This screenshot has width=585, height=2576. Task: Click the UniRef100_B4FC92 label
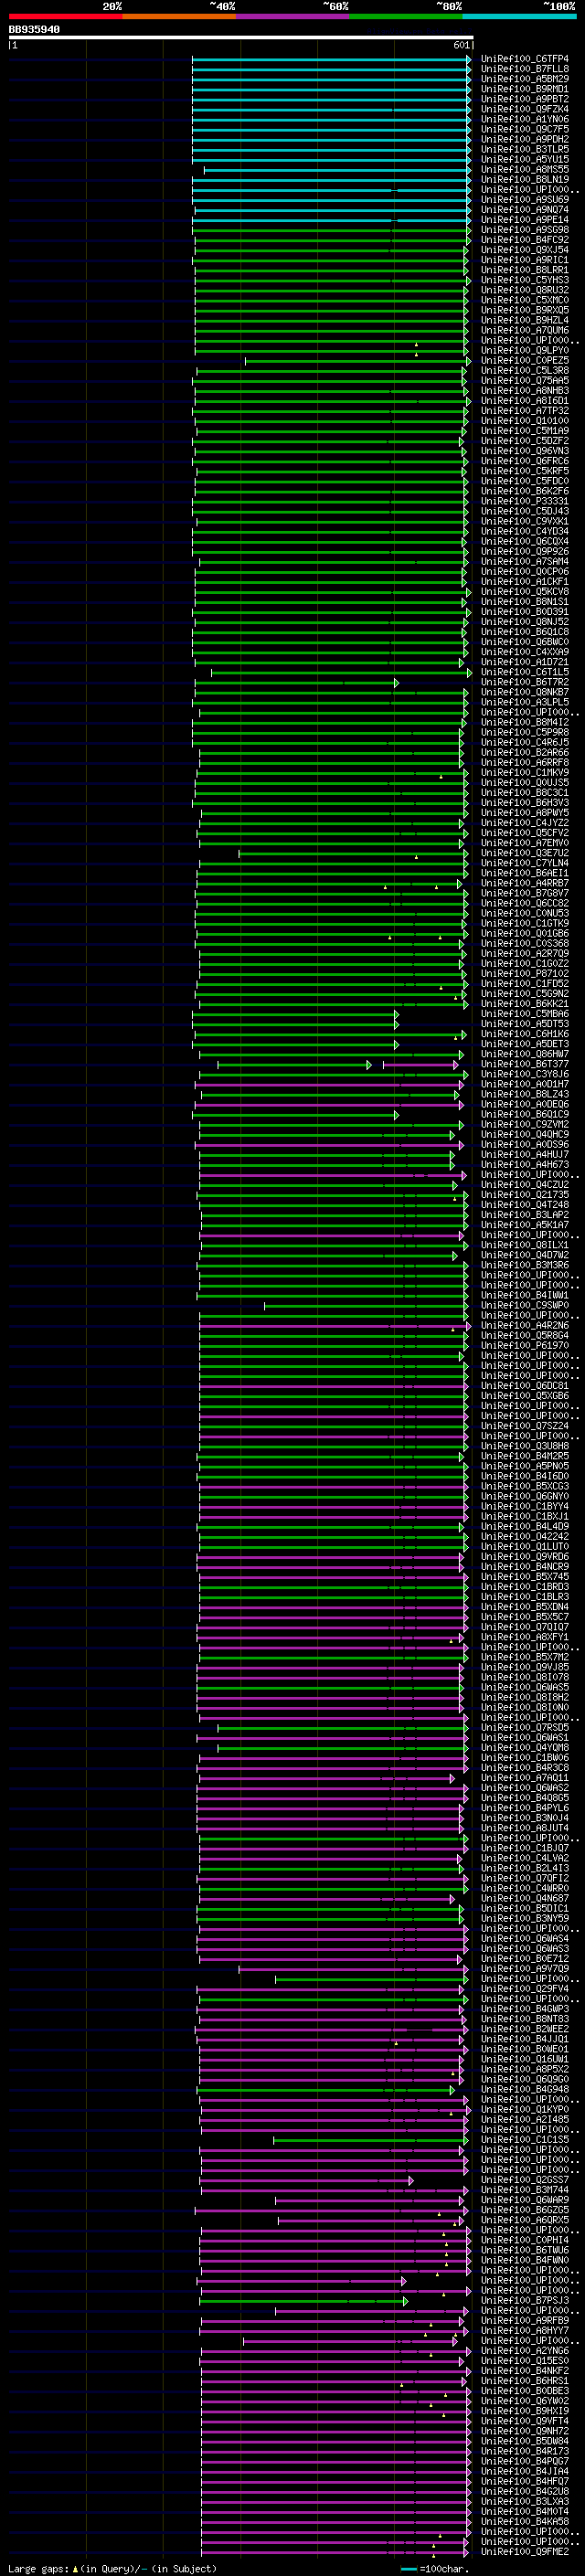click(525, 240)
